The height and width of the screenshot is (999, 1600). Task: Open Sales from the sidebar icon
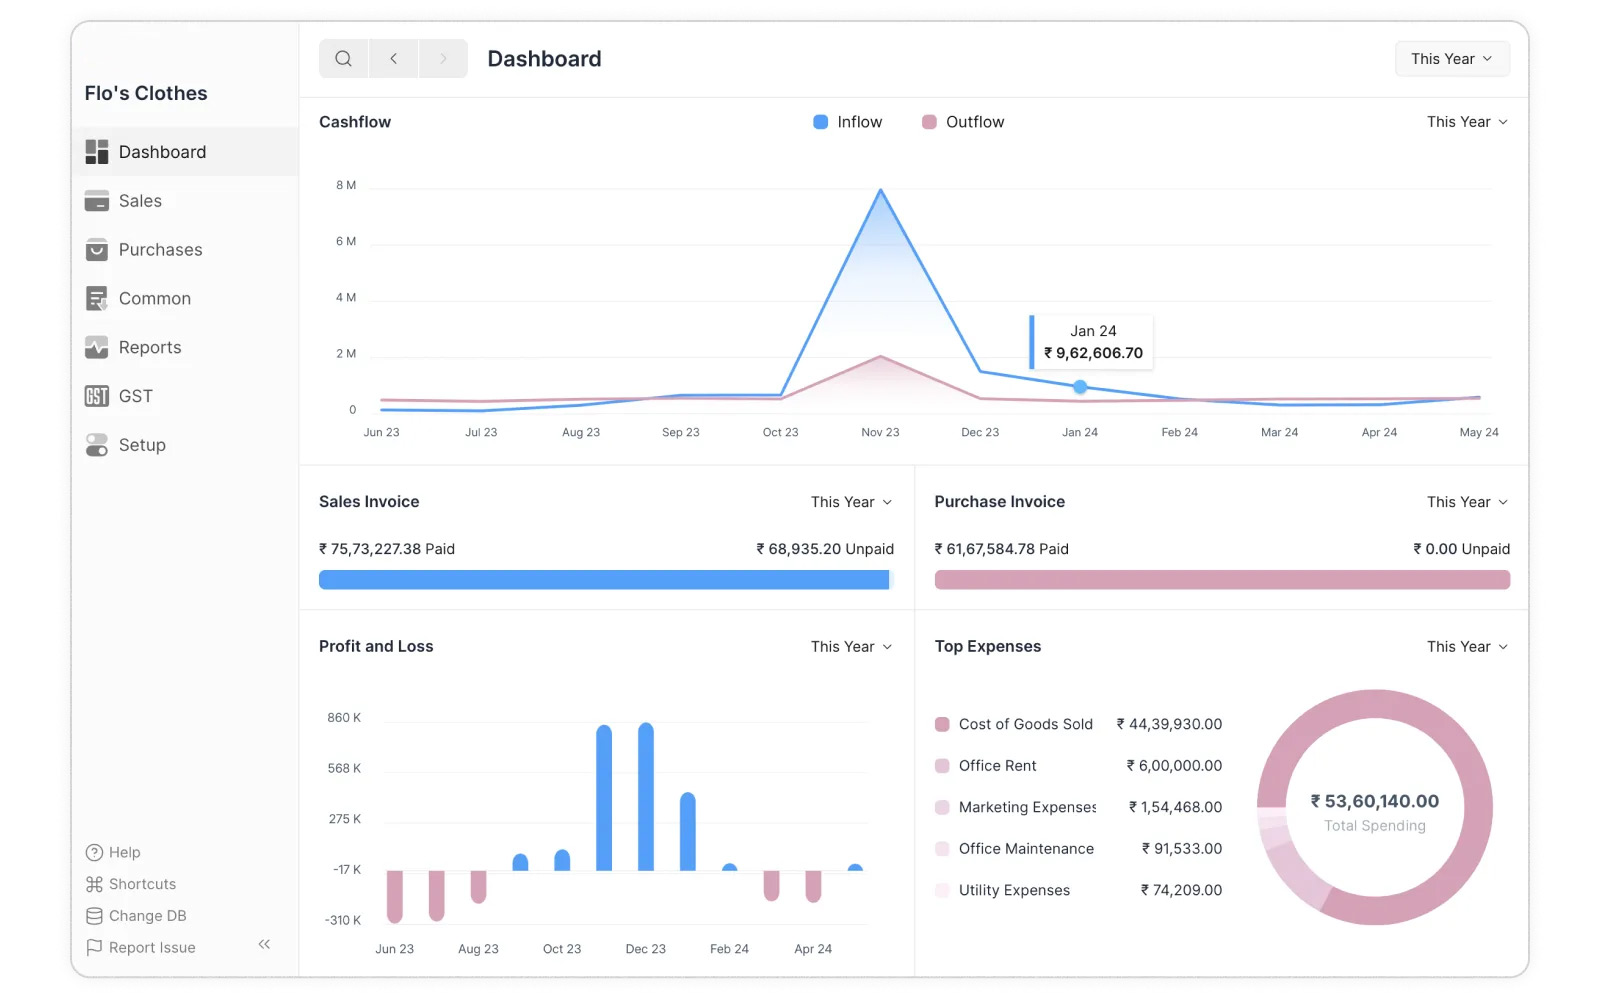97,201
